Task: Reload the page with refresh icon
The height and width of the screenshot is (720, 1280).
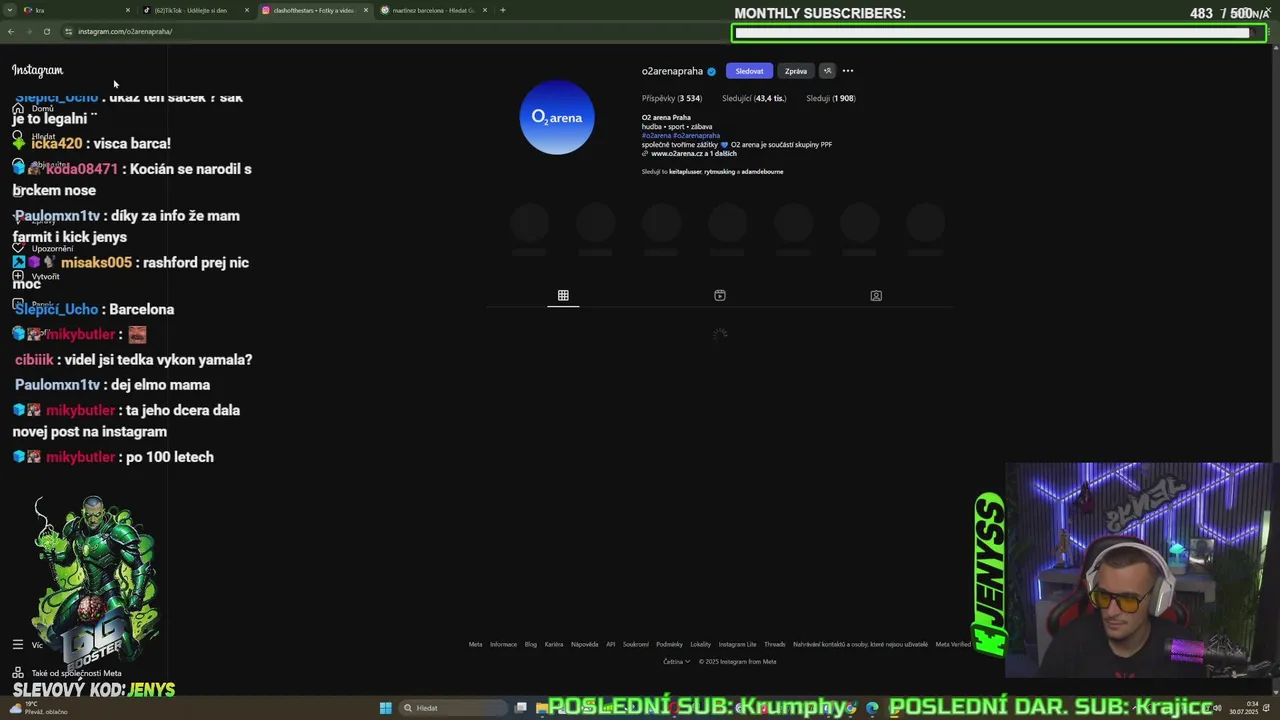Action: pos(47,31)
